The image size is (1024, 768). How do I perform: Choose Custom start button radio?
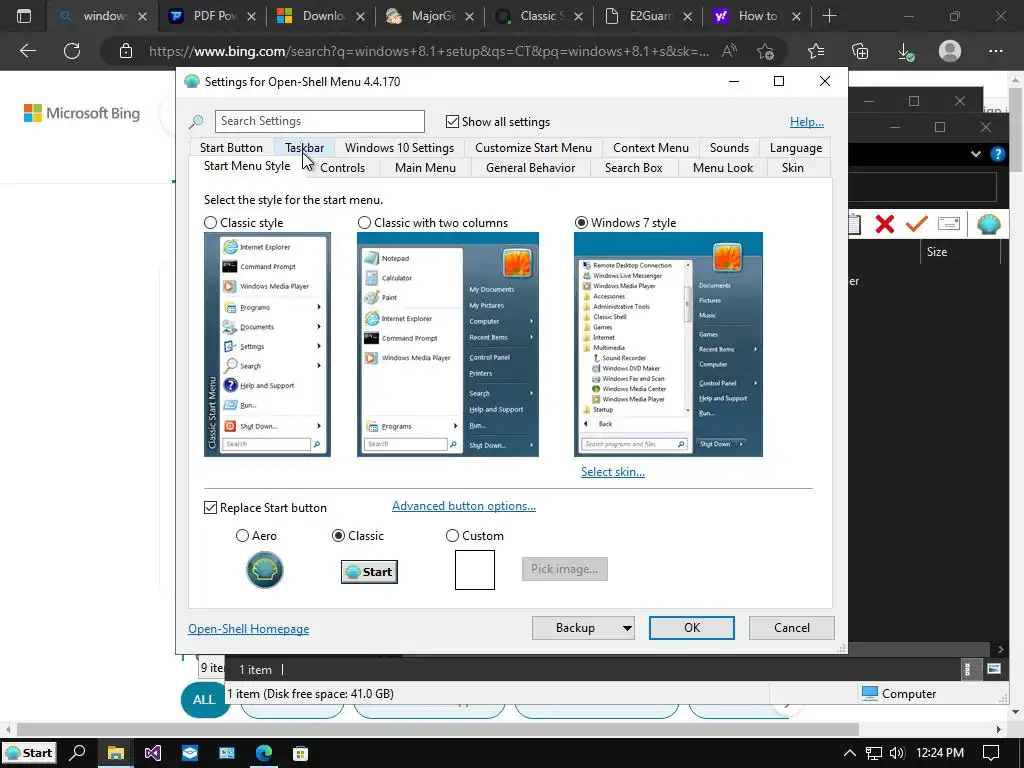coord(452,536)
